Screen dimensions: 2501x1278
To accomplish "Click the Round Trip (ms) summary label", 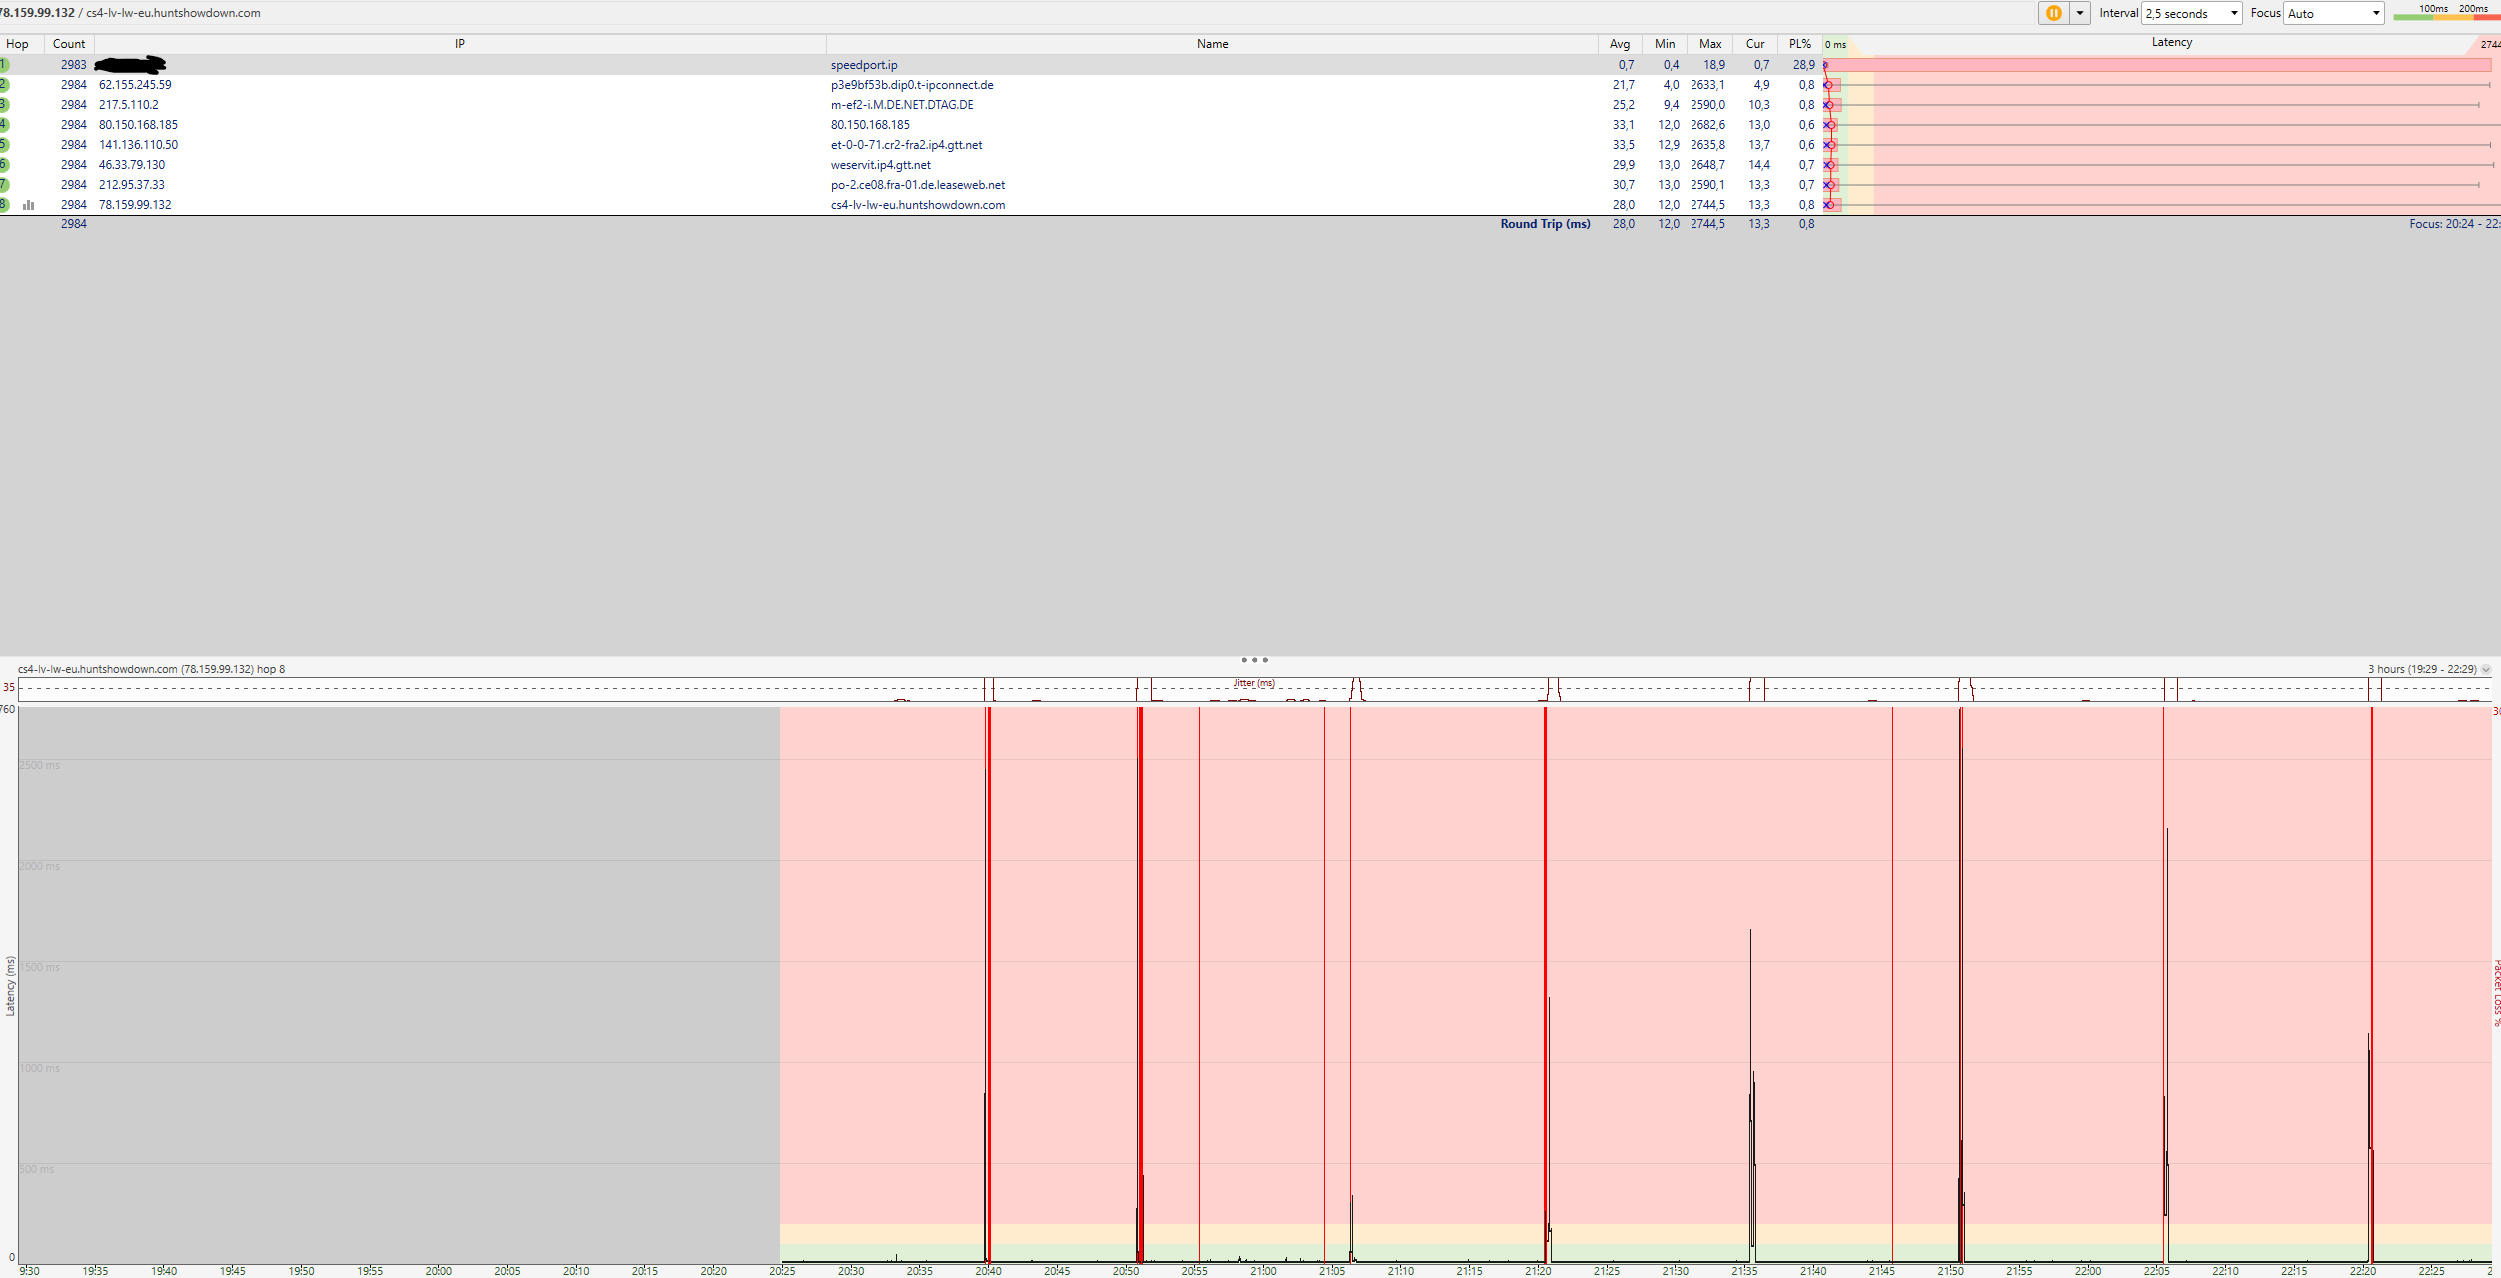I will pyautogui.click(x=1544, y=224).
